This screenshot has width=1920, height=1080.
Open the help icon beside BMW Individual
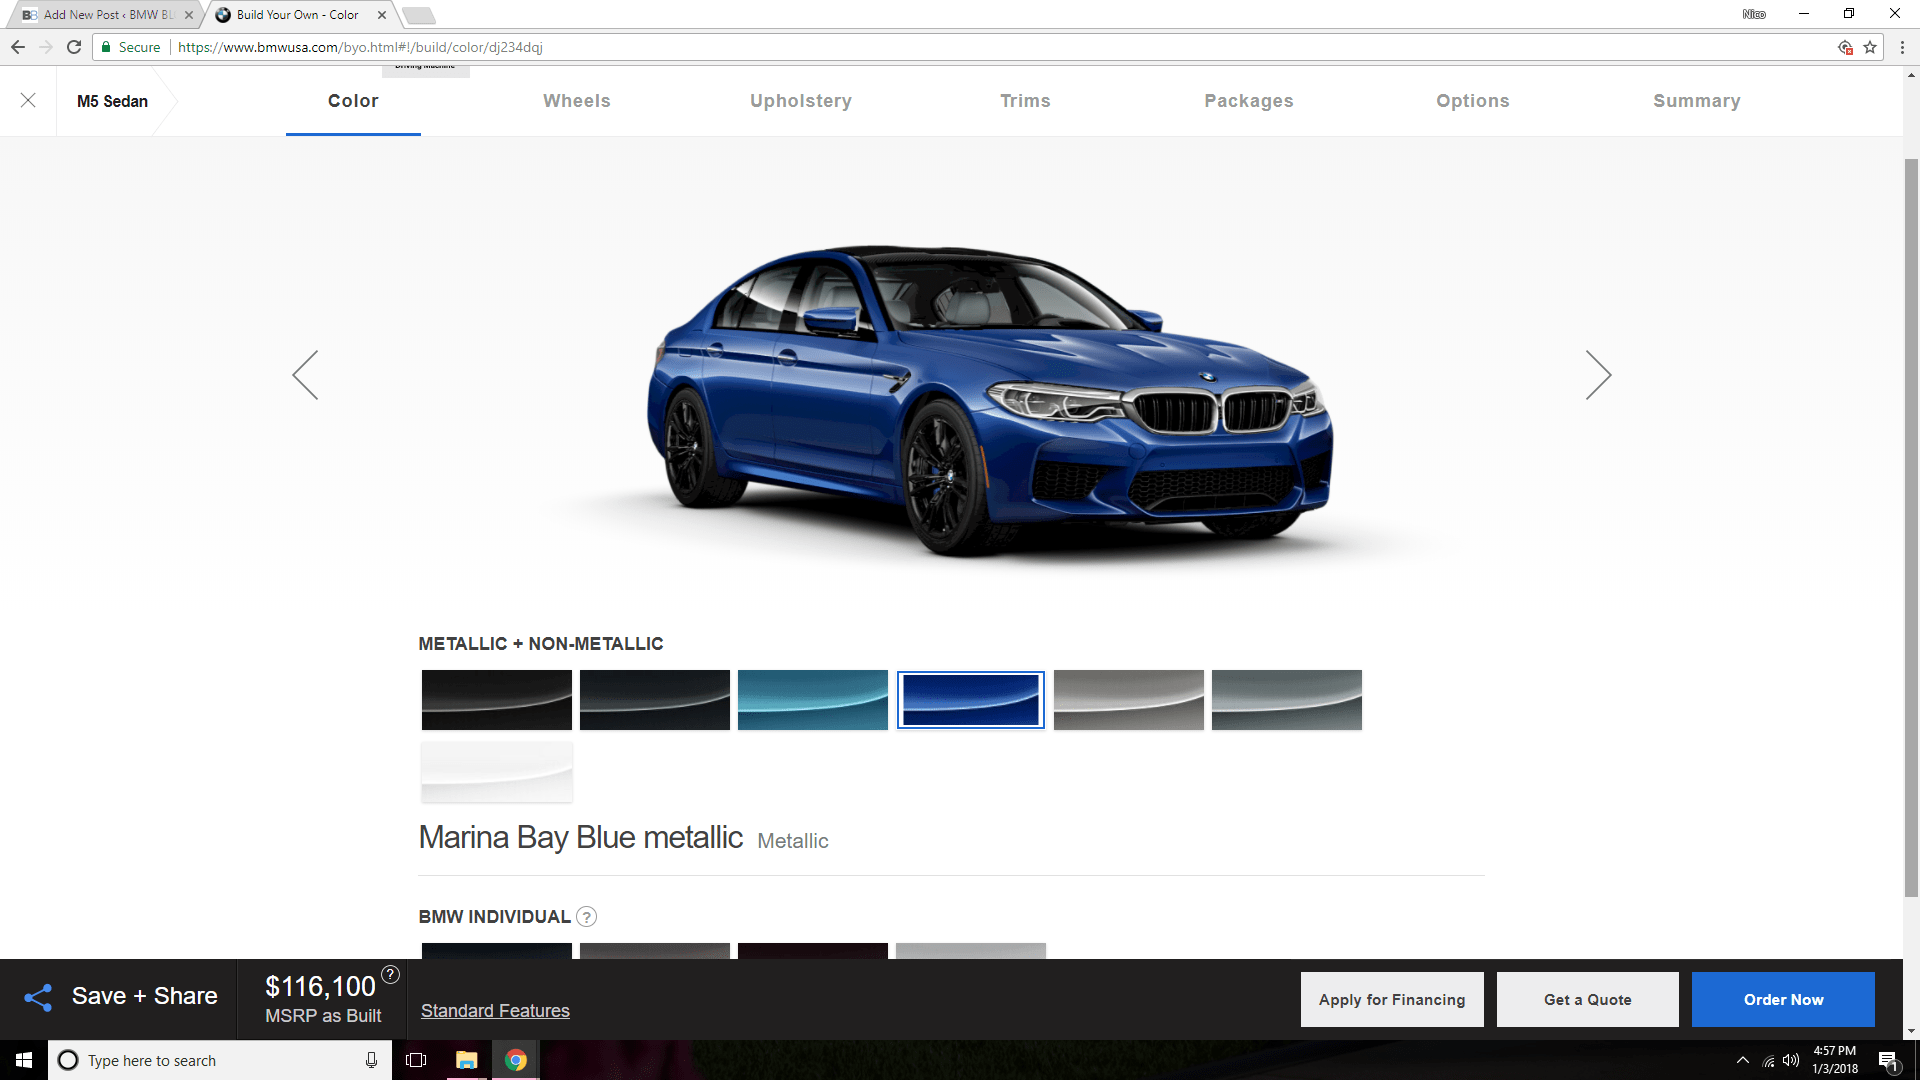(587, 916)
